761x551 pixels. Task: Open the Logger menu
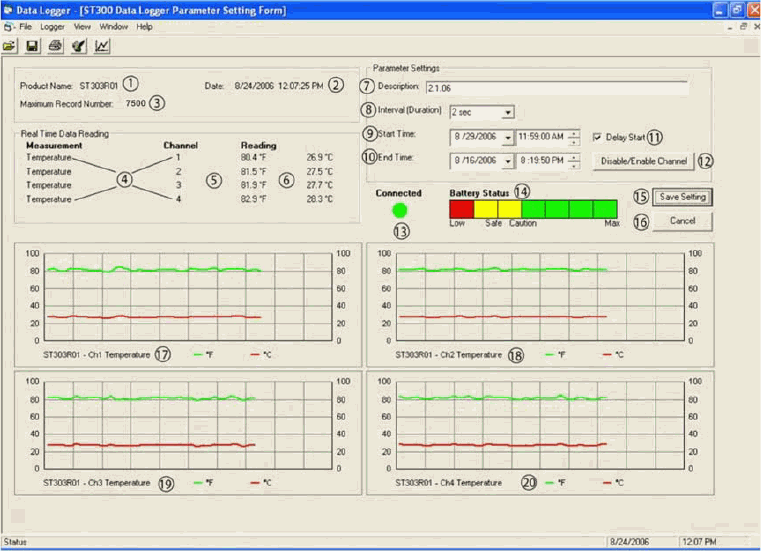(x=52, y=27)
